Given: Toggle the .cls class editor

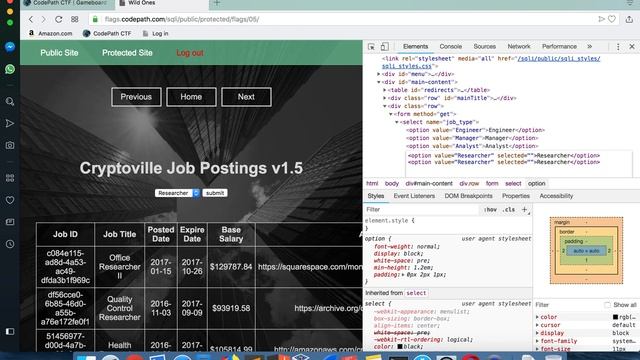Looking at the screenshot, I should pyautogui.click(x=509, y=209).
